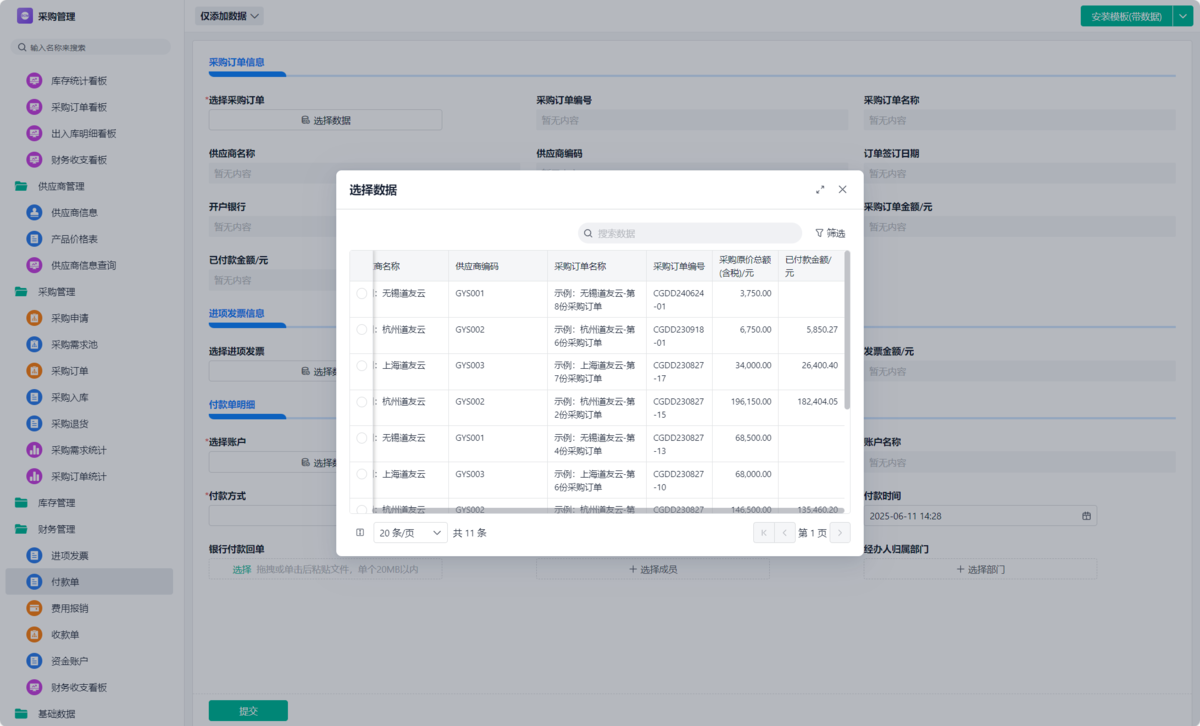Select radio for order CGDD230918-01
This screenshot has height=726, width=1200.
pos(361,330)
